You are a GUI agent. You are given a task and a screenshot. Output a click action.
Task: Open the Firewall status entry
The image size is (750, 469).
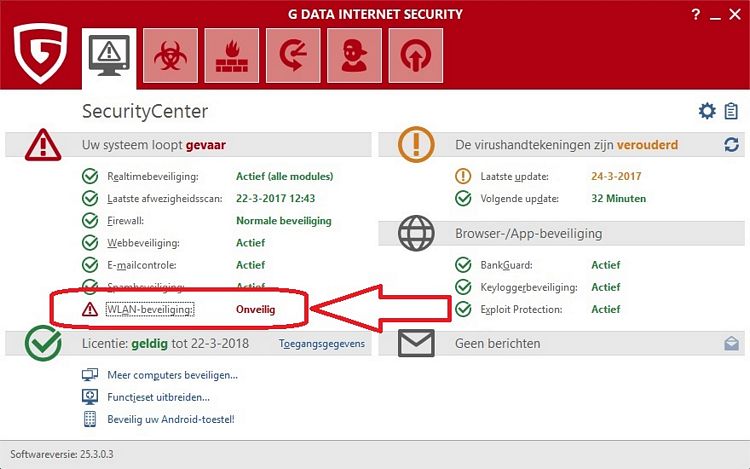pos(125,221)
